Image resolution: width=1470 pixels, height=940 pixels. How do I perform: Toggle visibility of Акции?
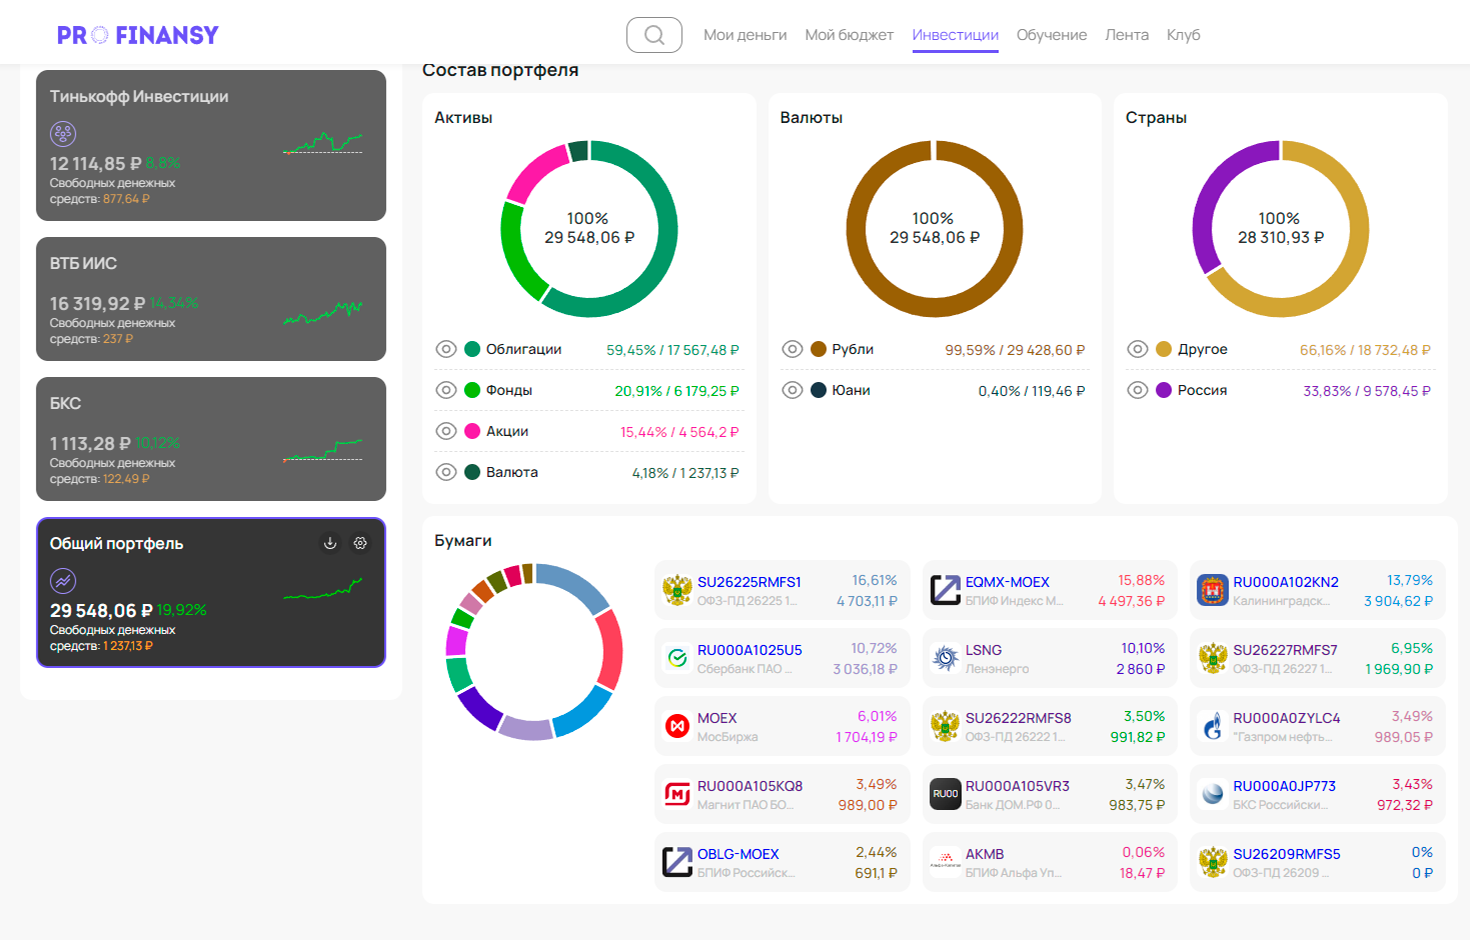[x=446, y=431]
